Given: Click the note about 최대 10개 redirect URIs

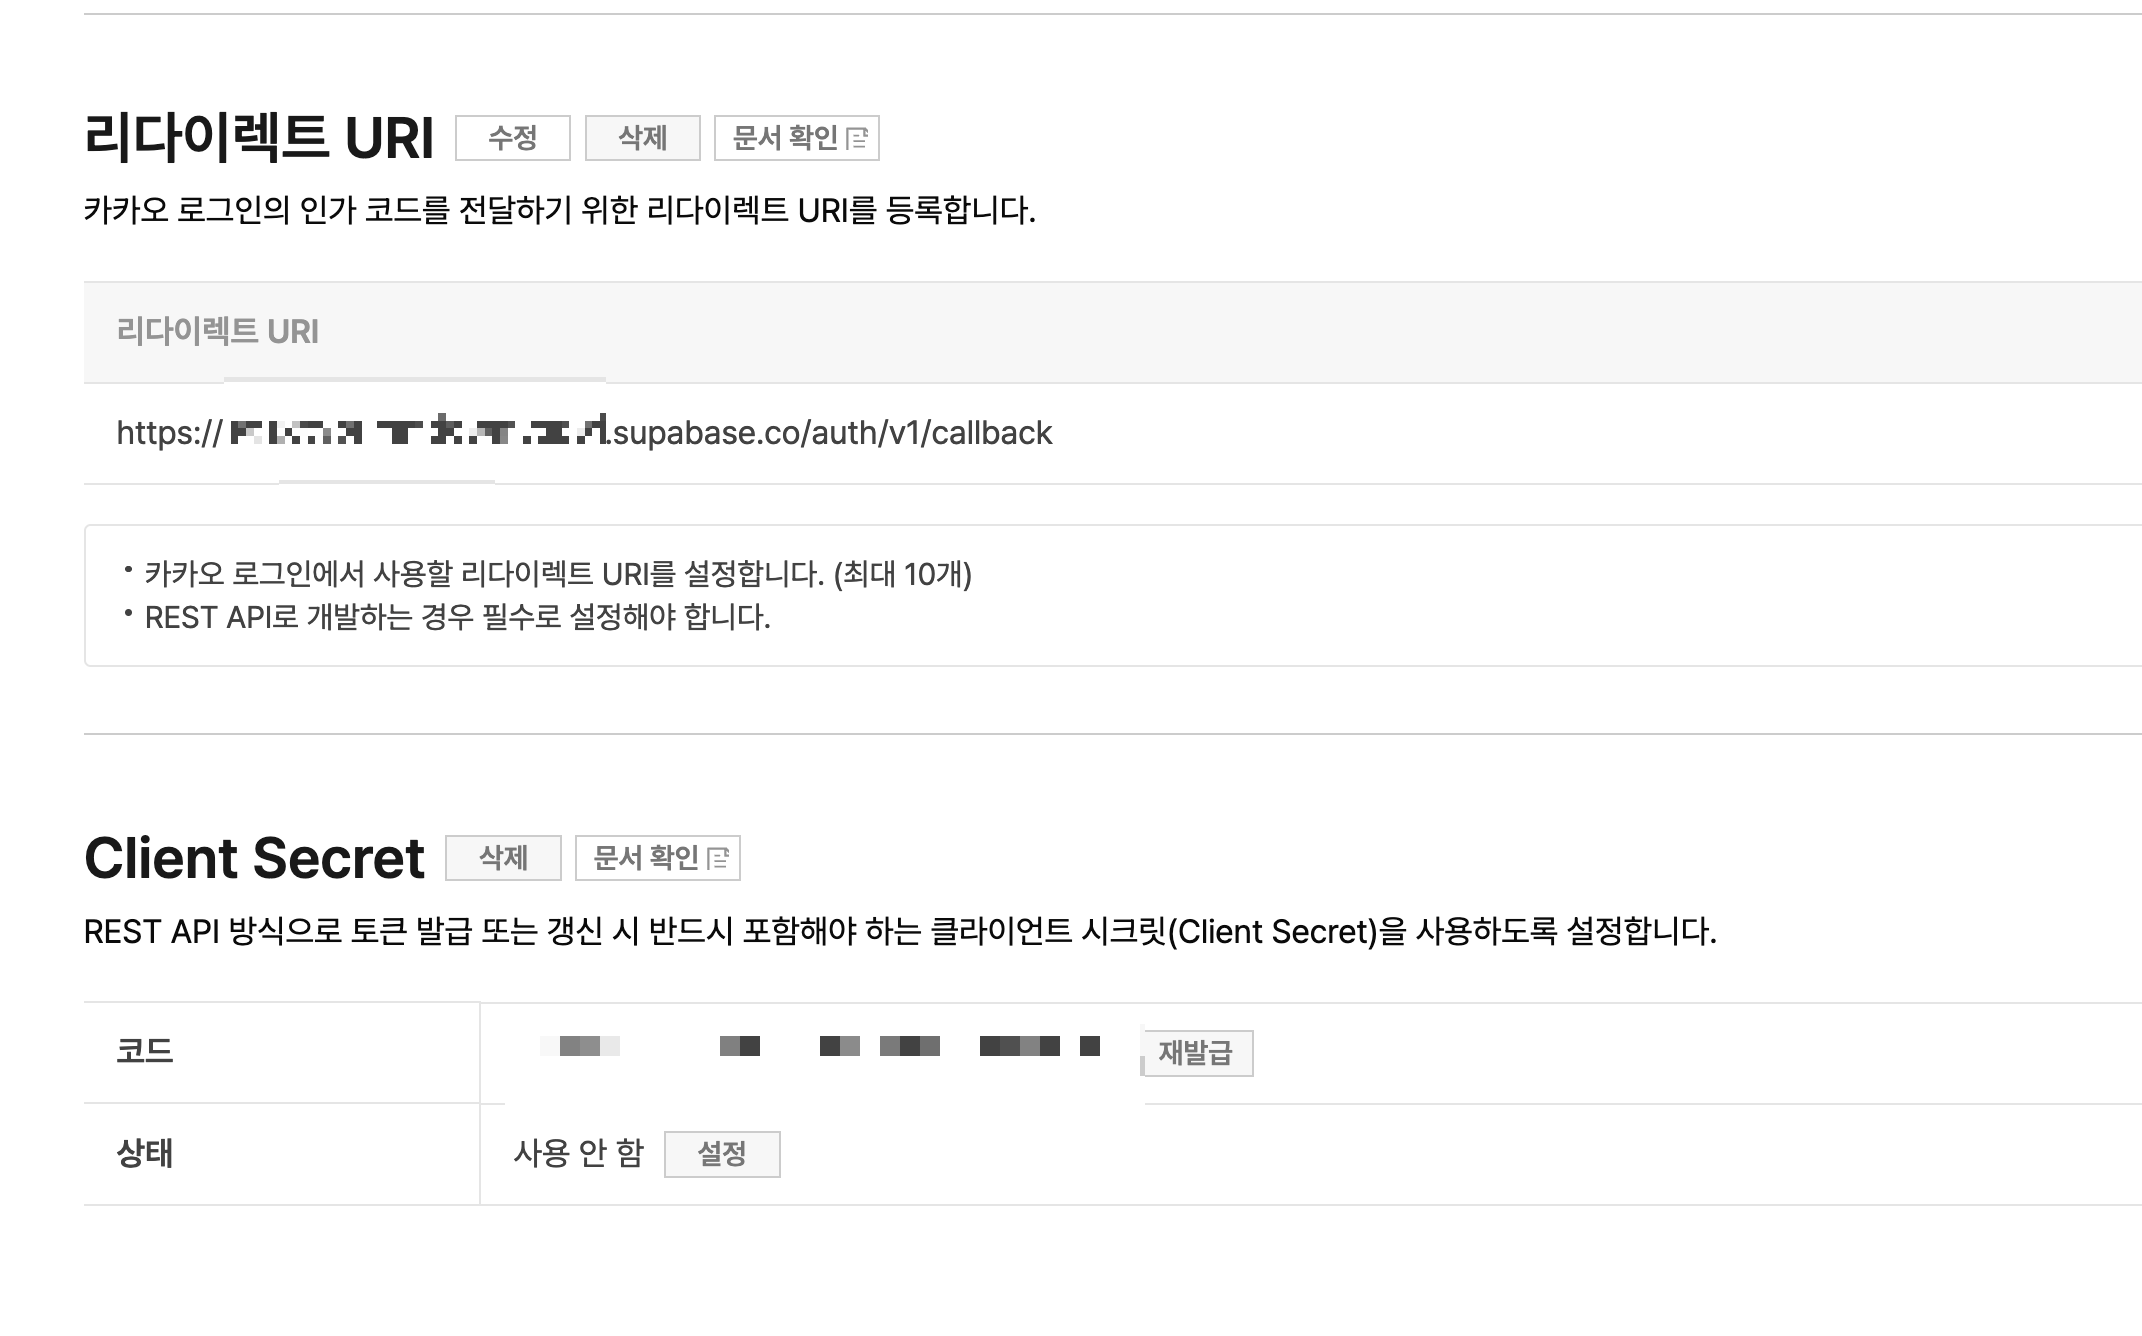Looking at the screenshot, I should coord(558,574).
